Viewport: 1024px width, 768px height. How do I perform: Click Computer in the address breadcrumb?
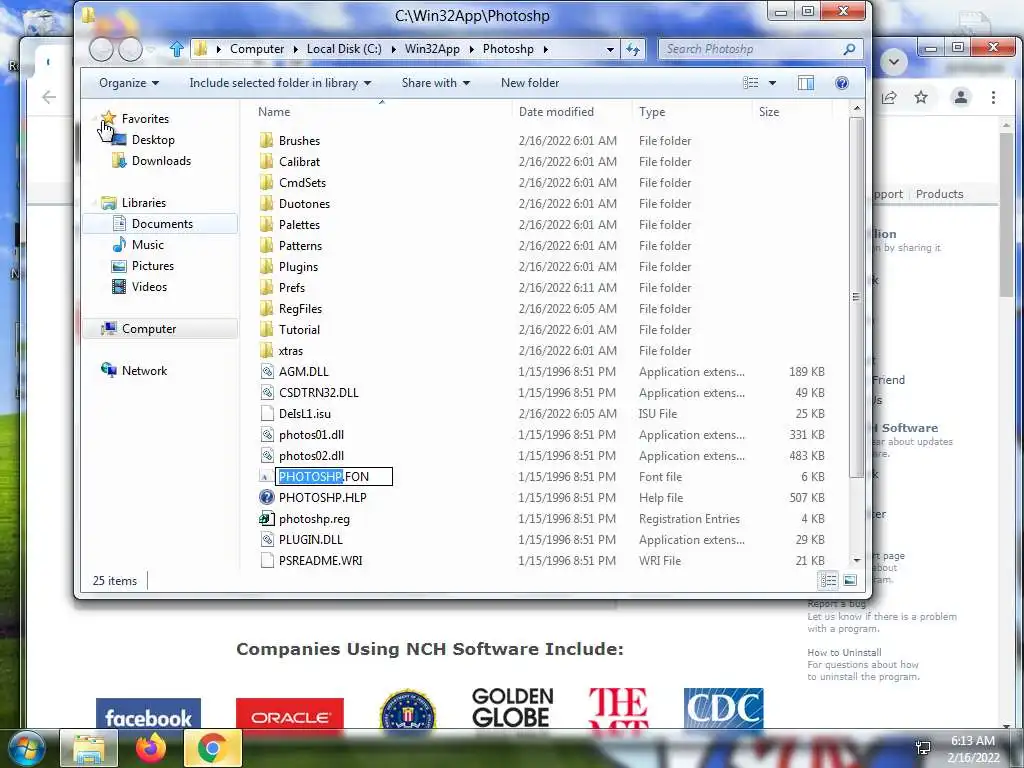pyautogui.click(x=257, y=49)
